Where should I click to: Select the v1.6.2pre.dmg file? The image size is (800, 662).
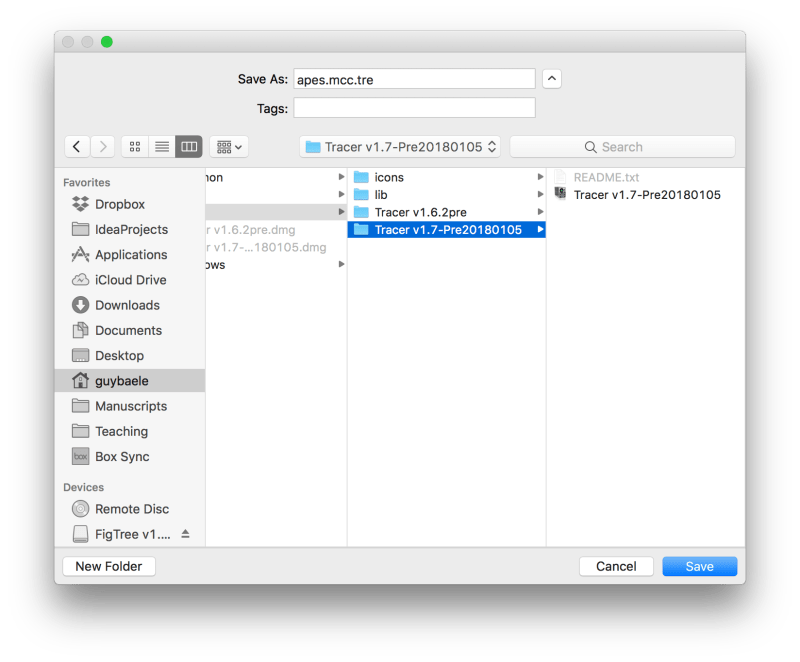point(276,230)
